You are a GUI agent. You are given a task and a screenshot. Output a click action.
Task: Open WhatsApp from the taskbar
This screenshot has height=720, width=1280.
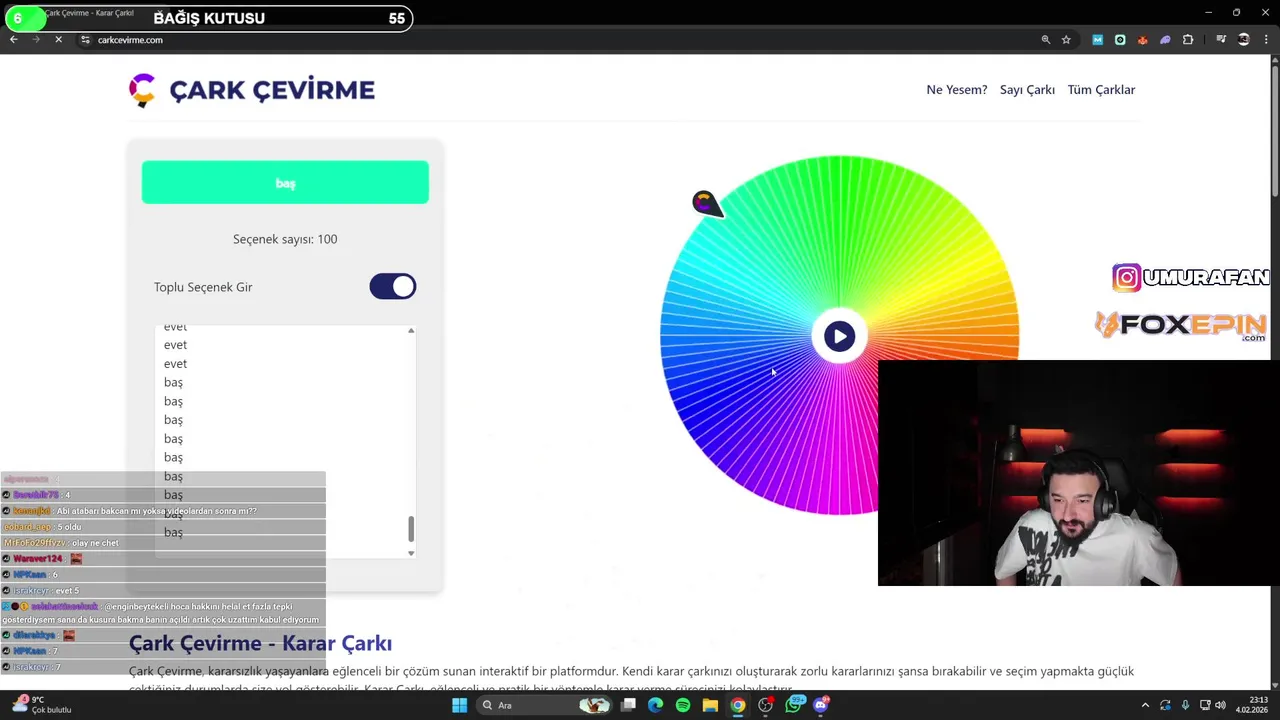(794, 705)
